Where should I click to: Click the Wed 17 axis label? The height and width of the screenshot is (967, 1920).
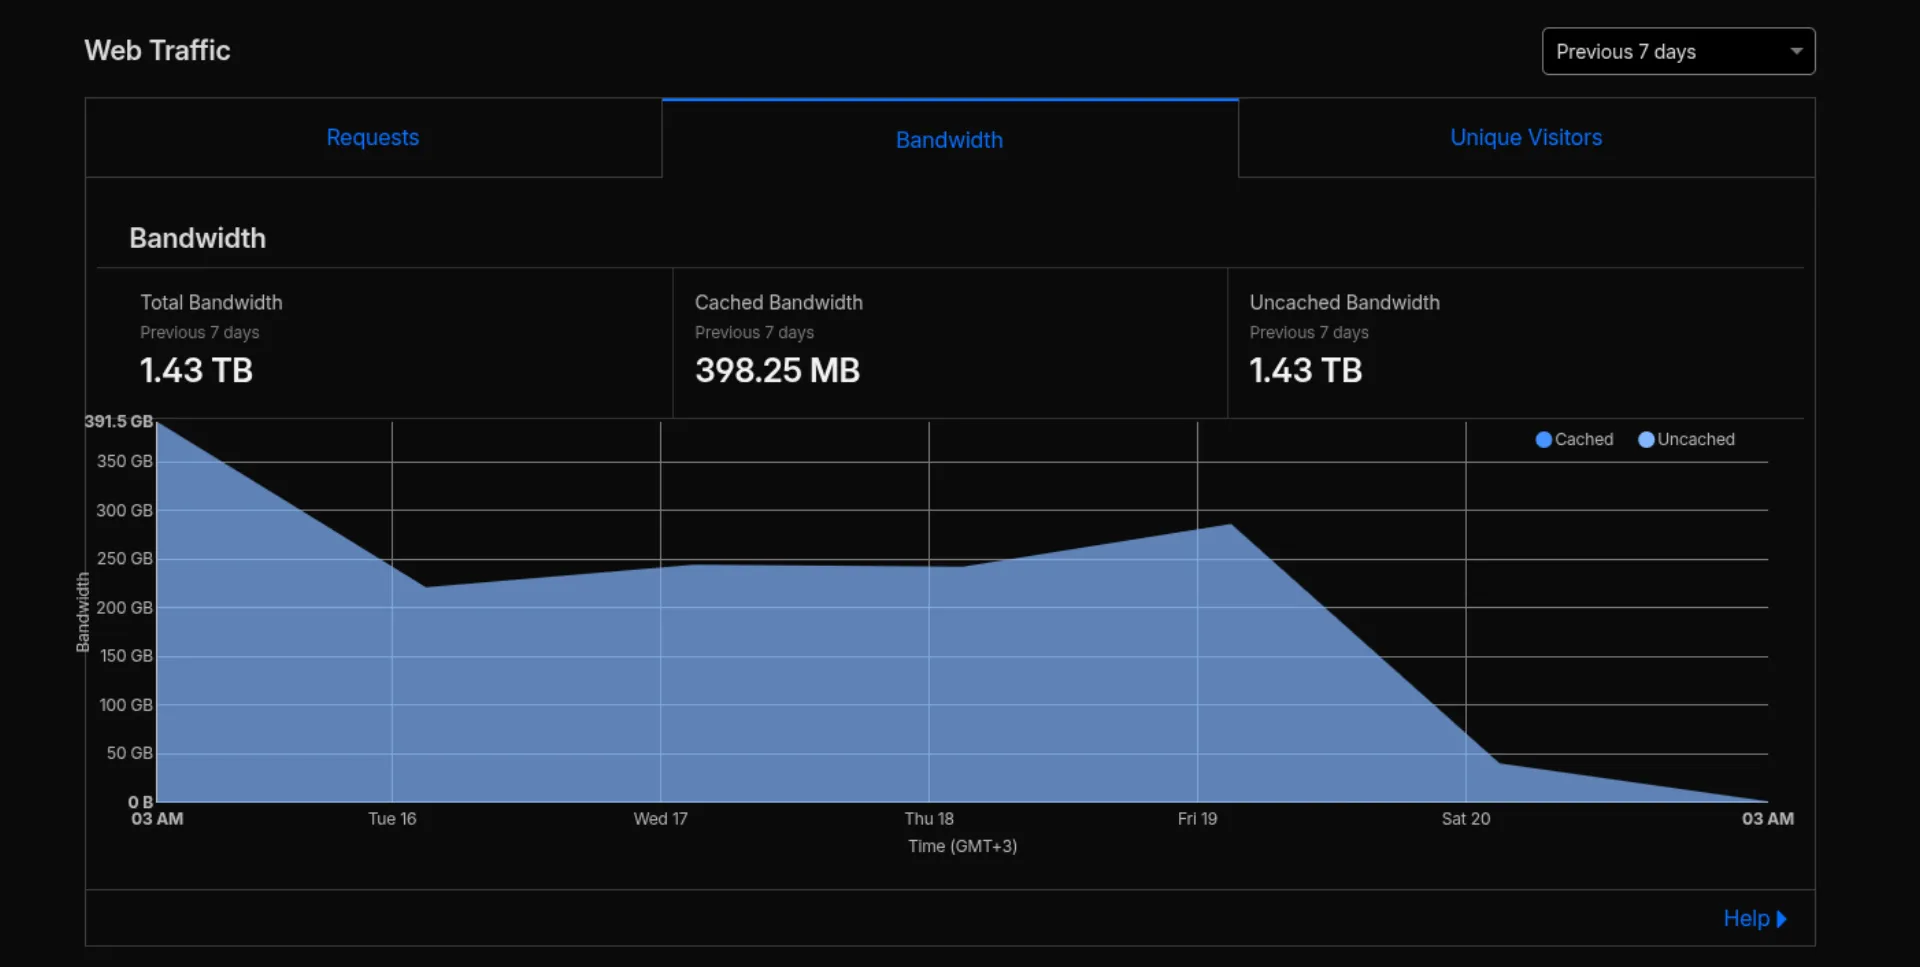[660, 818]
